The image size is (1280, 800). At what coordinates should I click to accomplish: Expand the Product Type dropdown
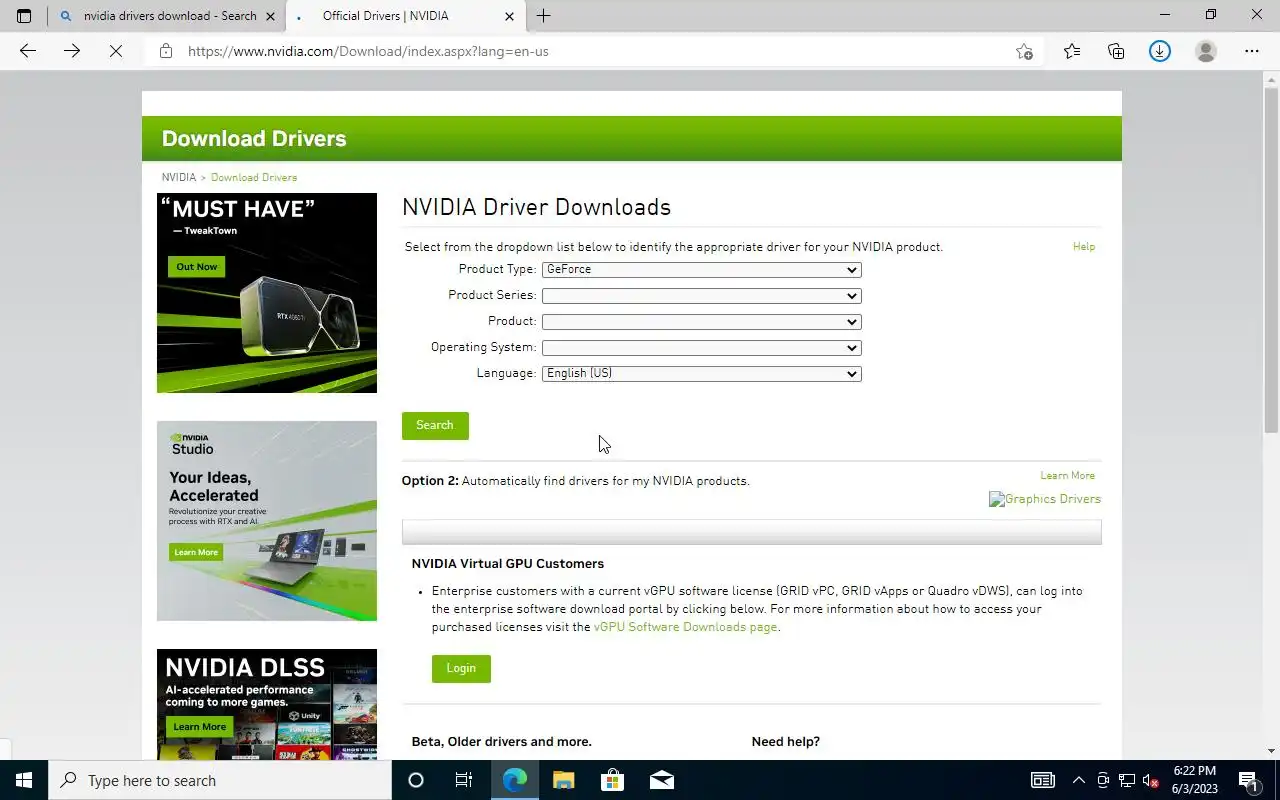[x=701, y=270]
